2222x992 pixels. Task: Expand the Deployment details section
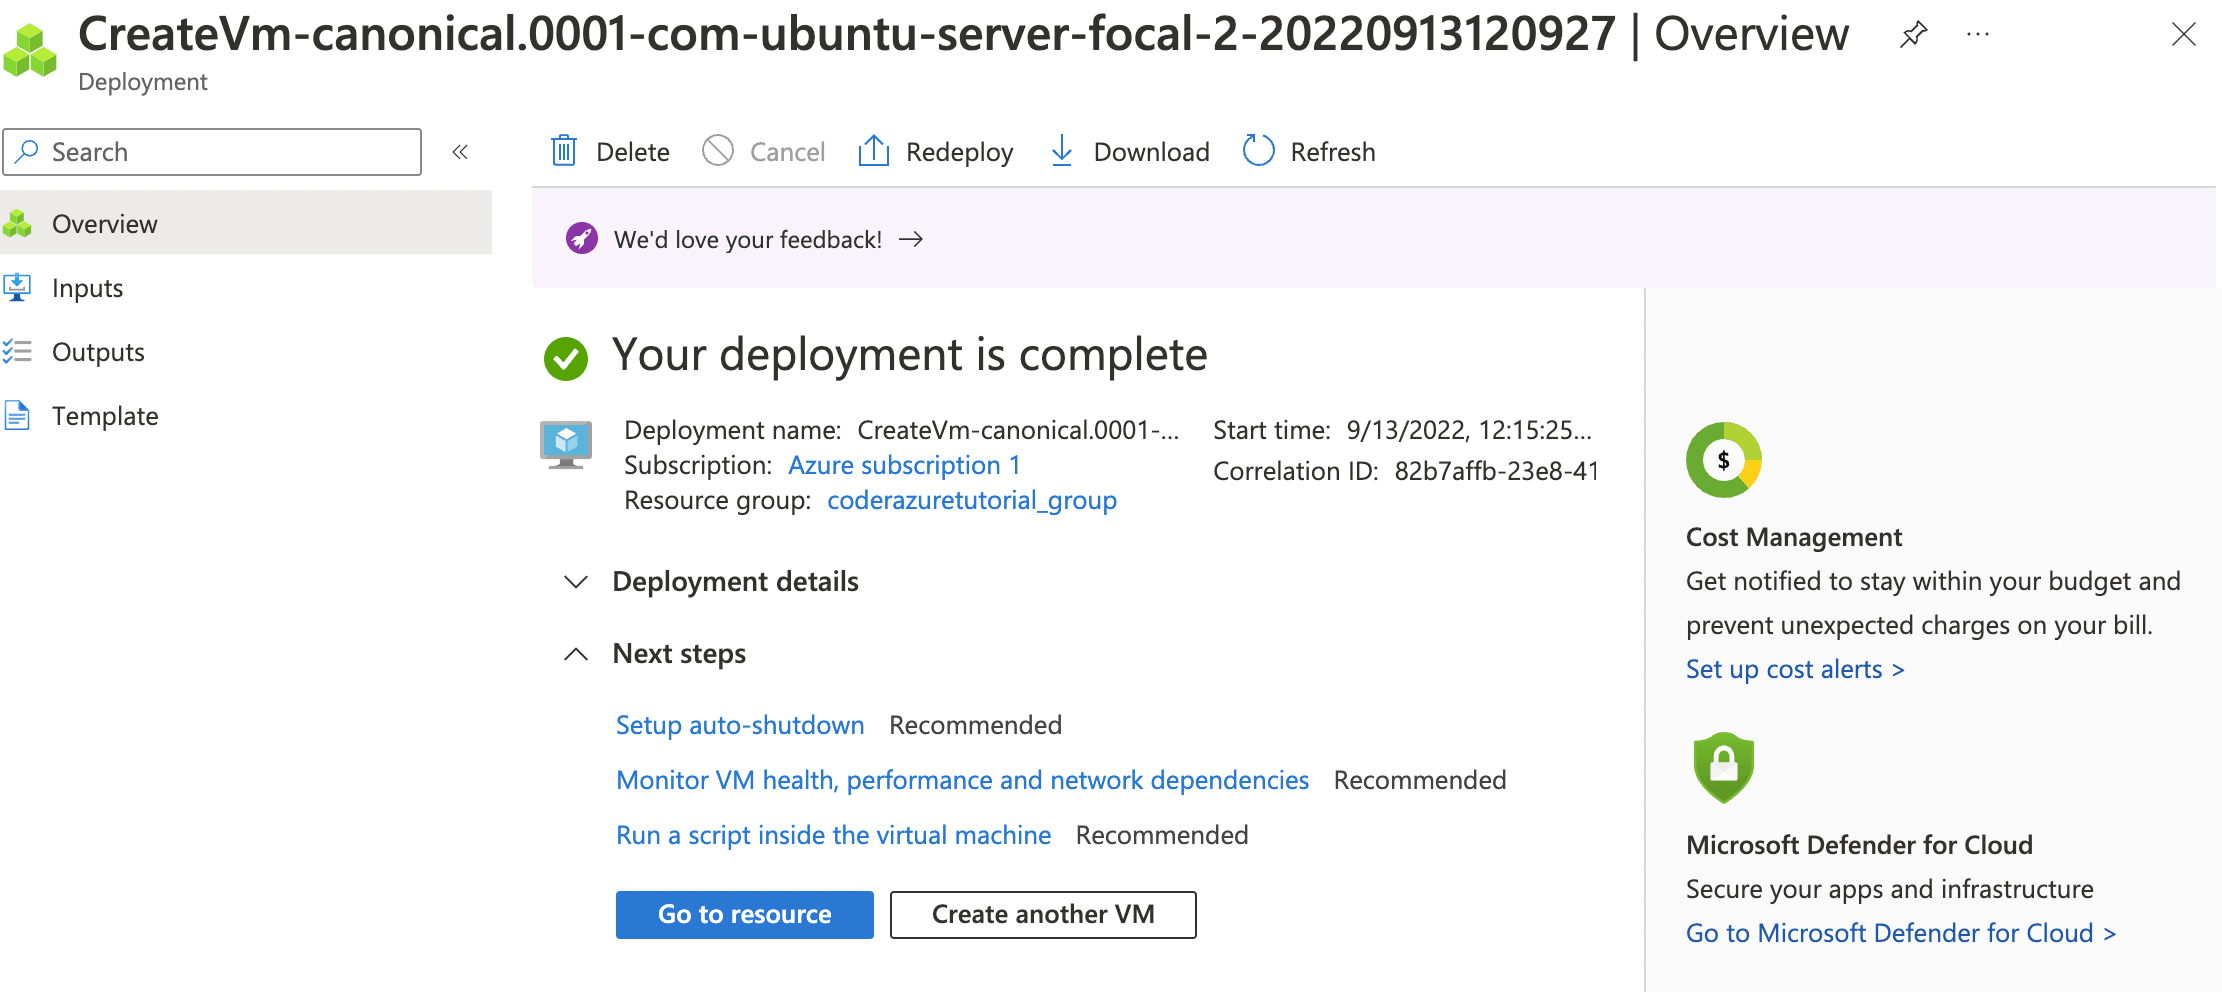click(x=575, y=582)
